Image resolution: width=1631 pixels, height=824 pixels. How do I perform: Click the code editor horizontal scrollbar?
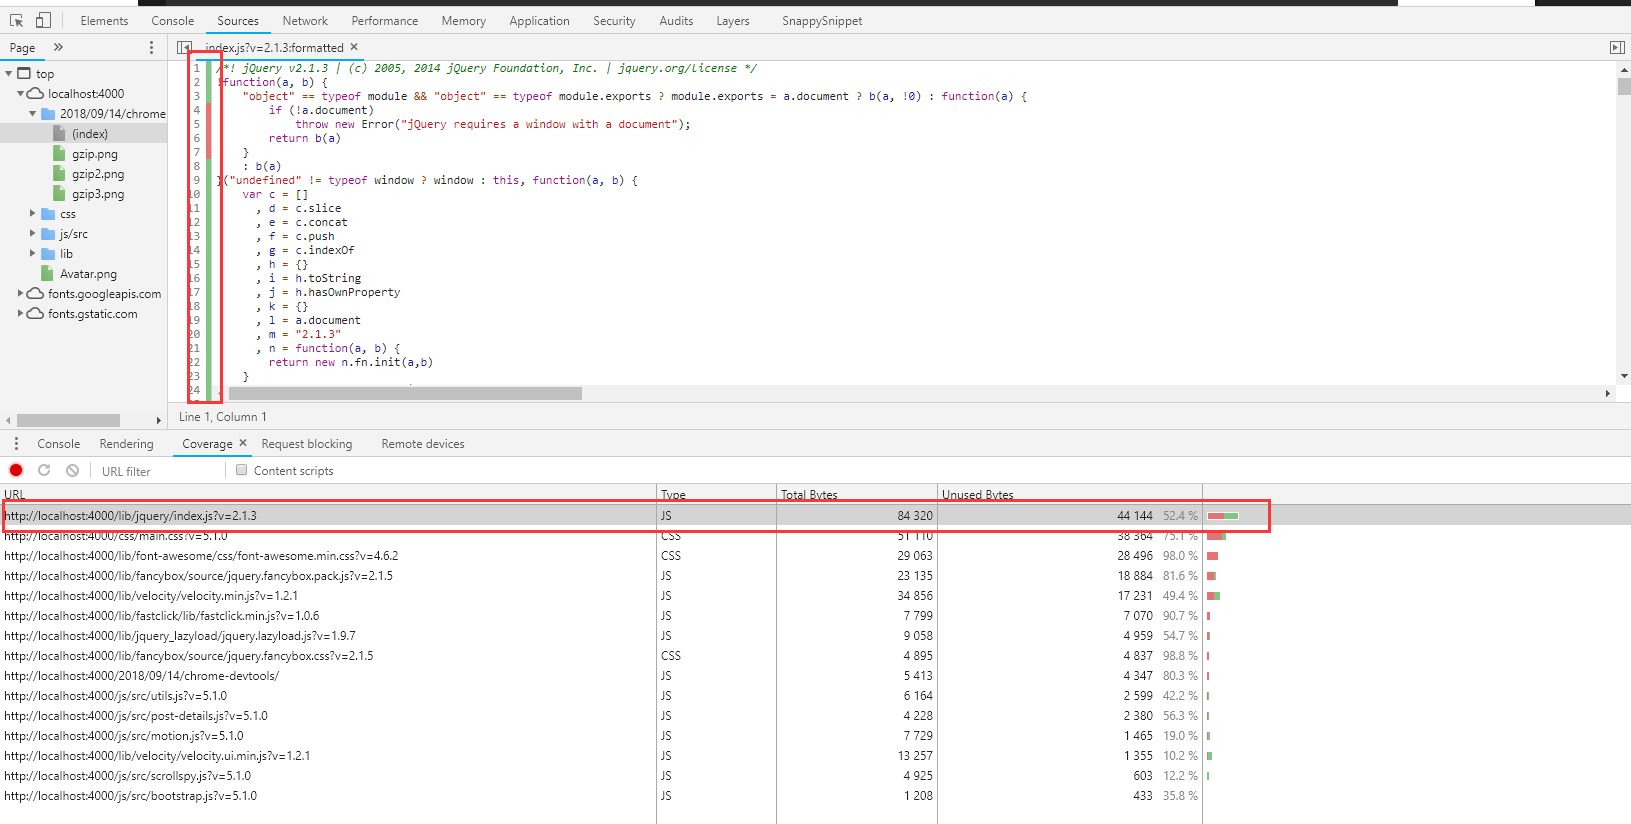[x=405, y=394]
